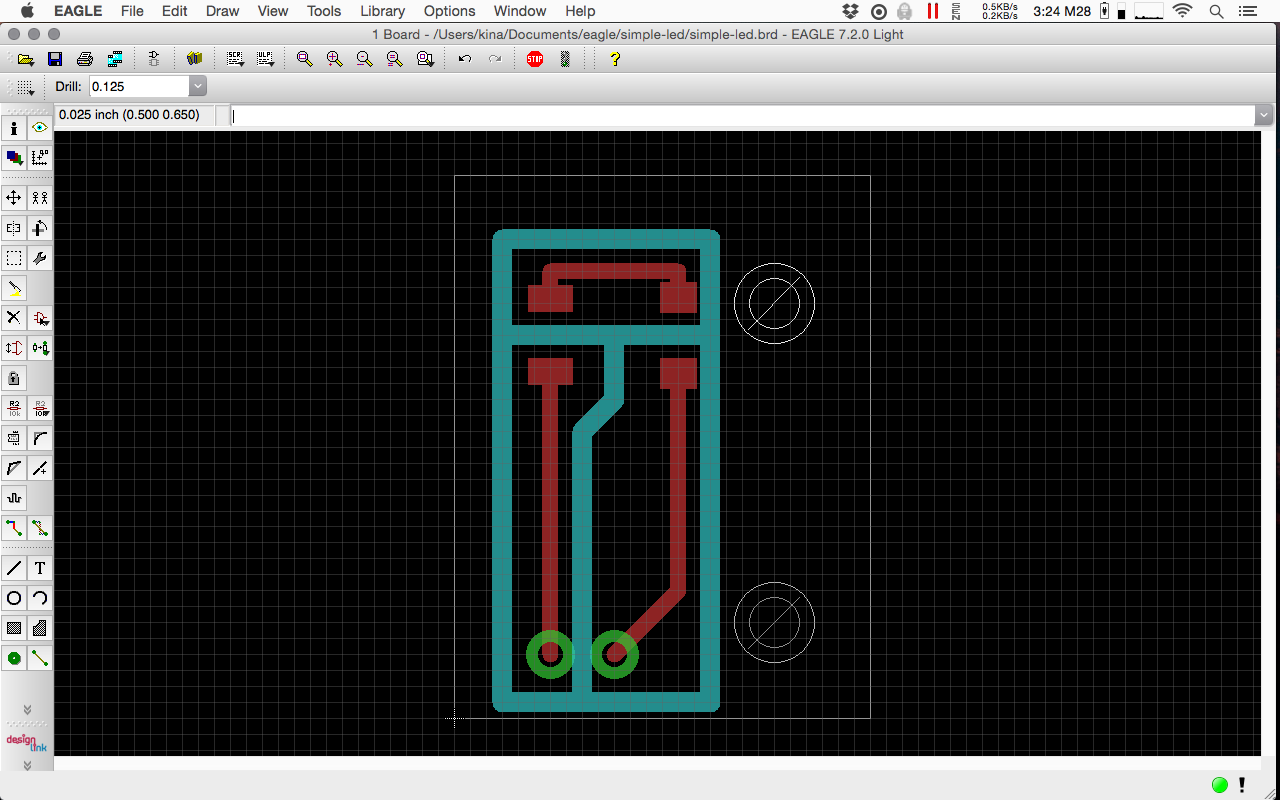Select the Info tool
This screenshot has height=800, width=1280.
point(14,128)
